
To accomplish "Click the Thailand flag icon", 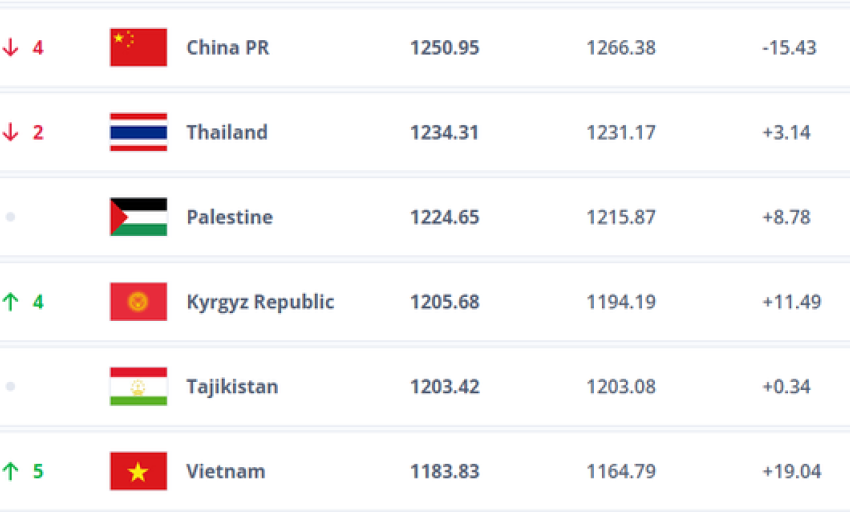I will [138, 132].
